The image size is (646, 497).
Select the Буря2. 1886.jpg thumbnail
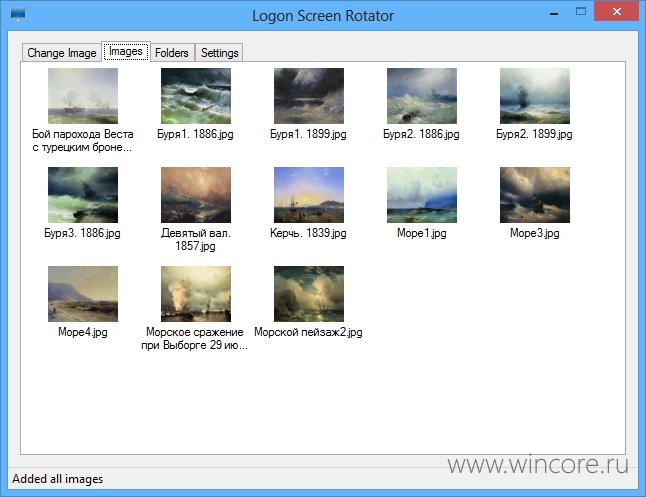click(x=421, y=96)
